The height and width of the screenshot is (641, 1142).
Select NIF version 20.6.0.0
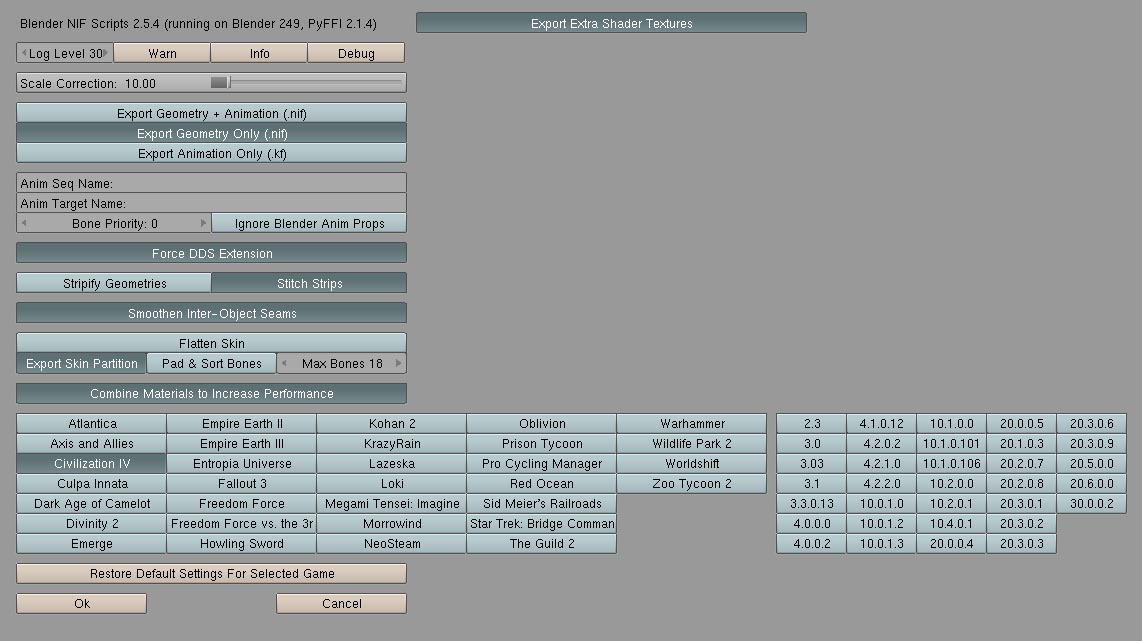click(1091, 484)
